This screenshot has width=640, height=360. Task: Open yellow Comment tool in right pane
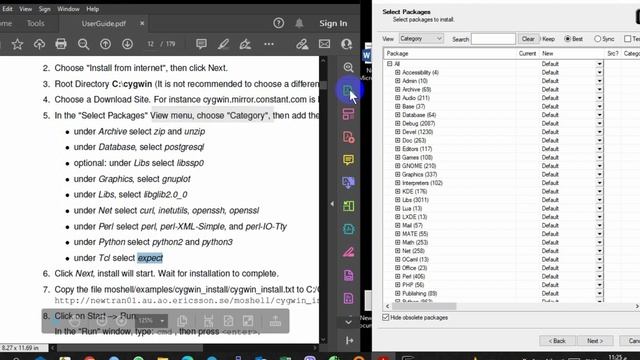coord(348,160)
